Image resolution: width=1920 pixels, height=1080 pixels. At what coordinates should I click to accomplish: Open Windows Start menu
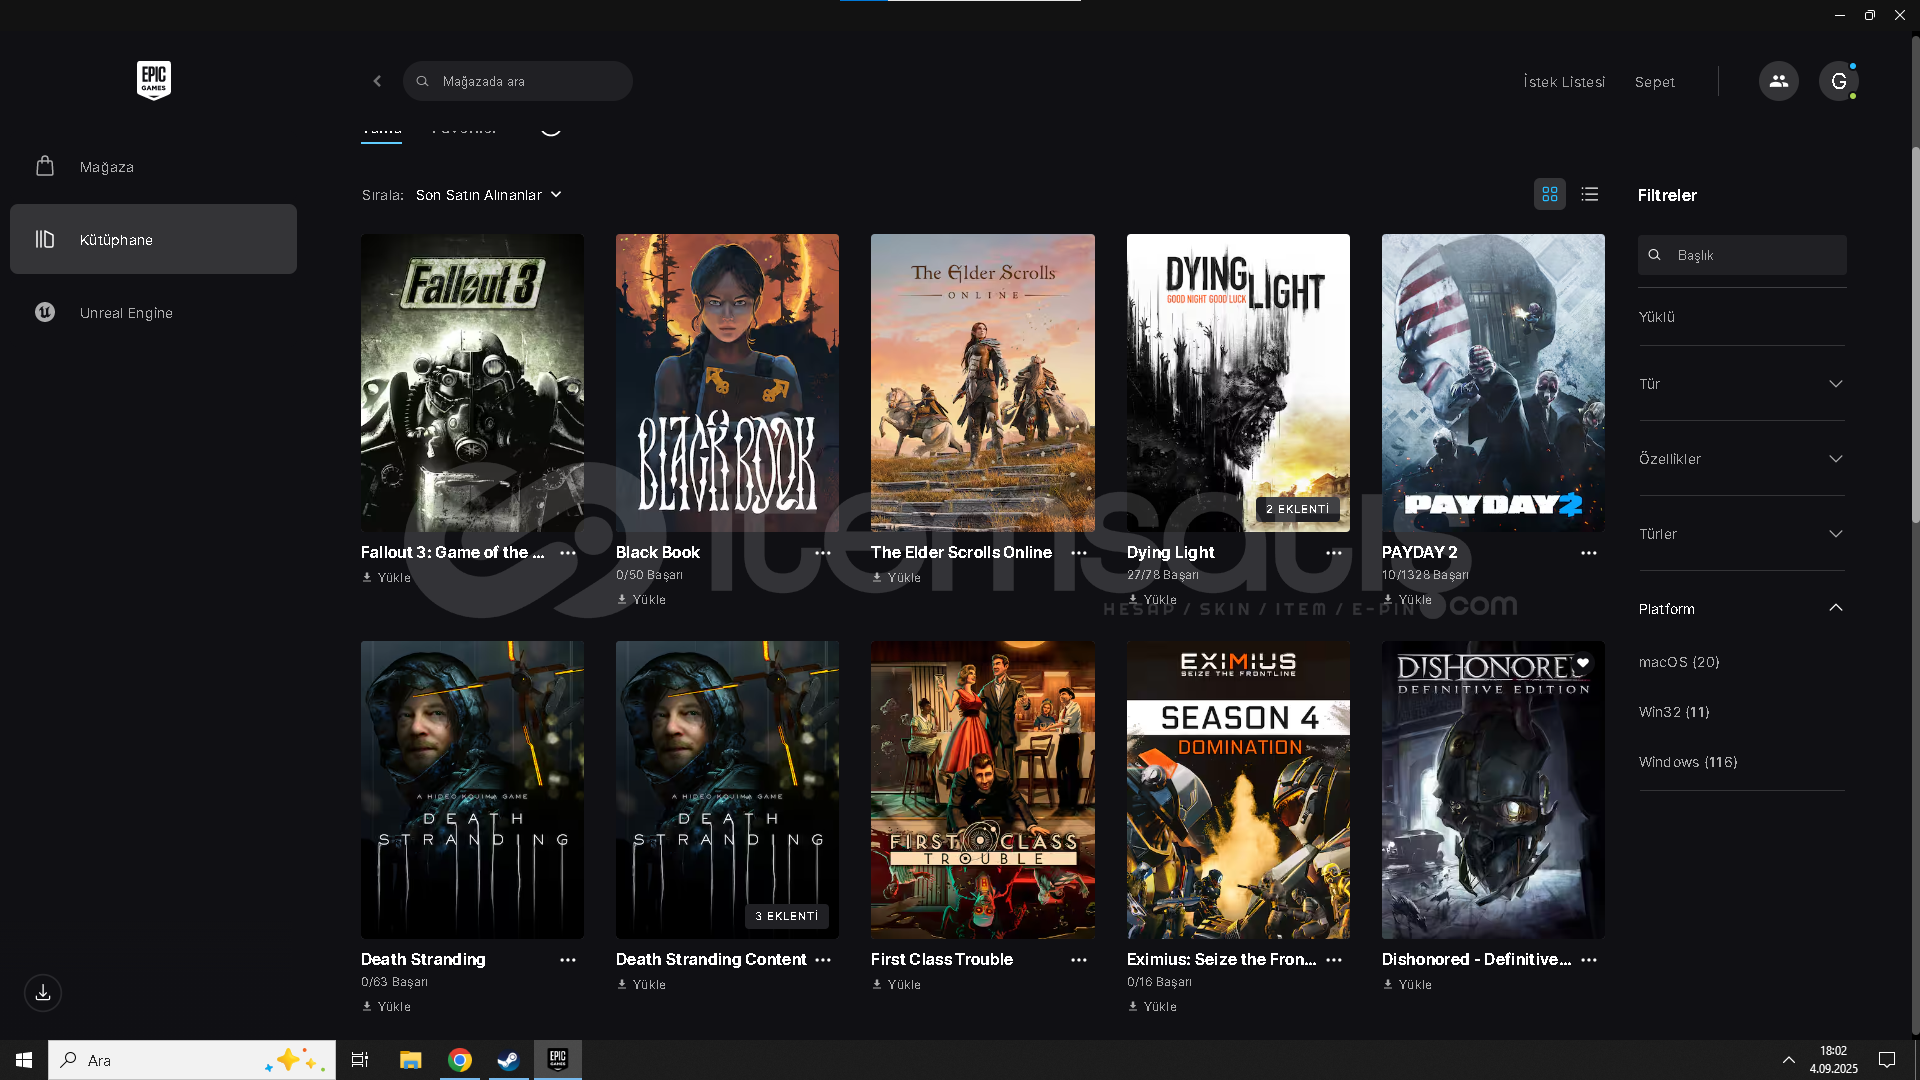point(24,1060)
